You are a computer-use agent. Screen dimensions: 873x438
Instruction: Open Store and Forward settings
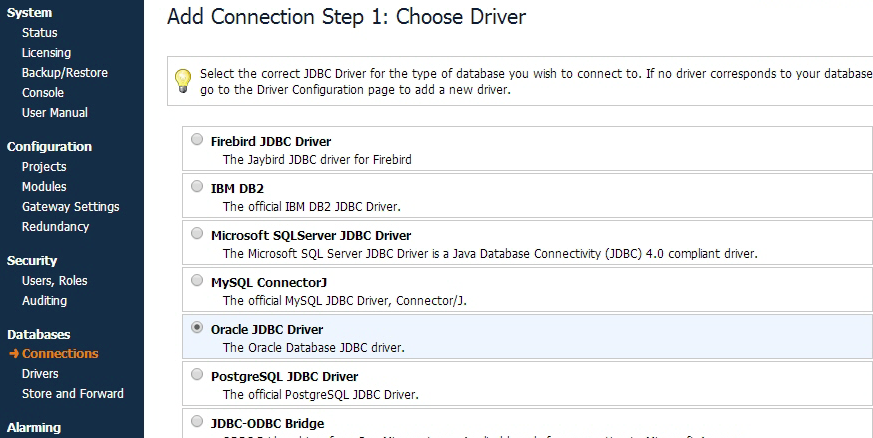point(73,393)
